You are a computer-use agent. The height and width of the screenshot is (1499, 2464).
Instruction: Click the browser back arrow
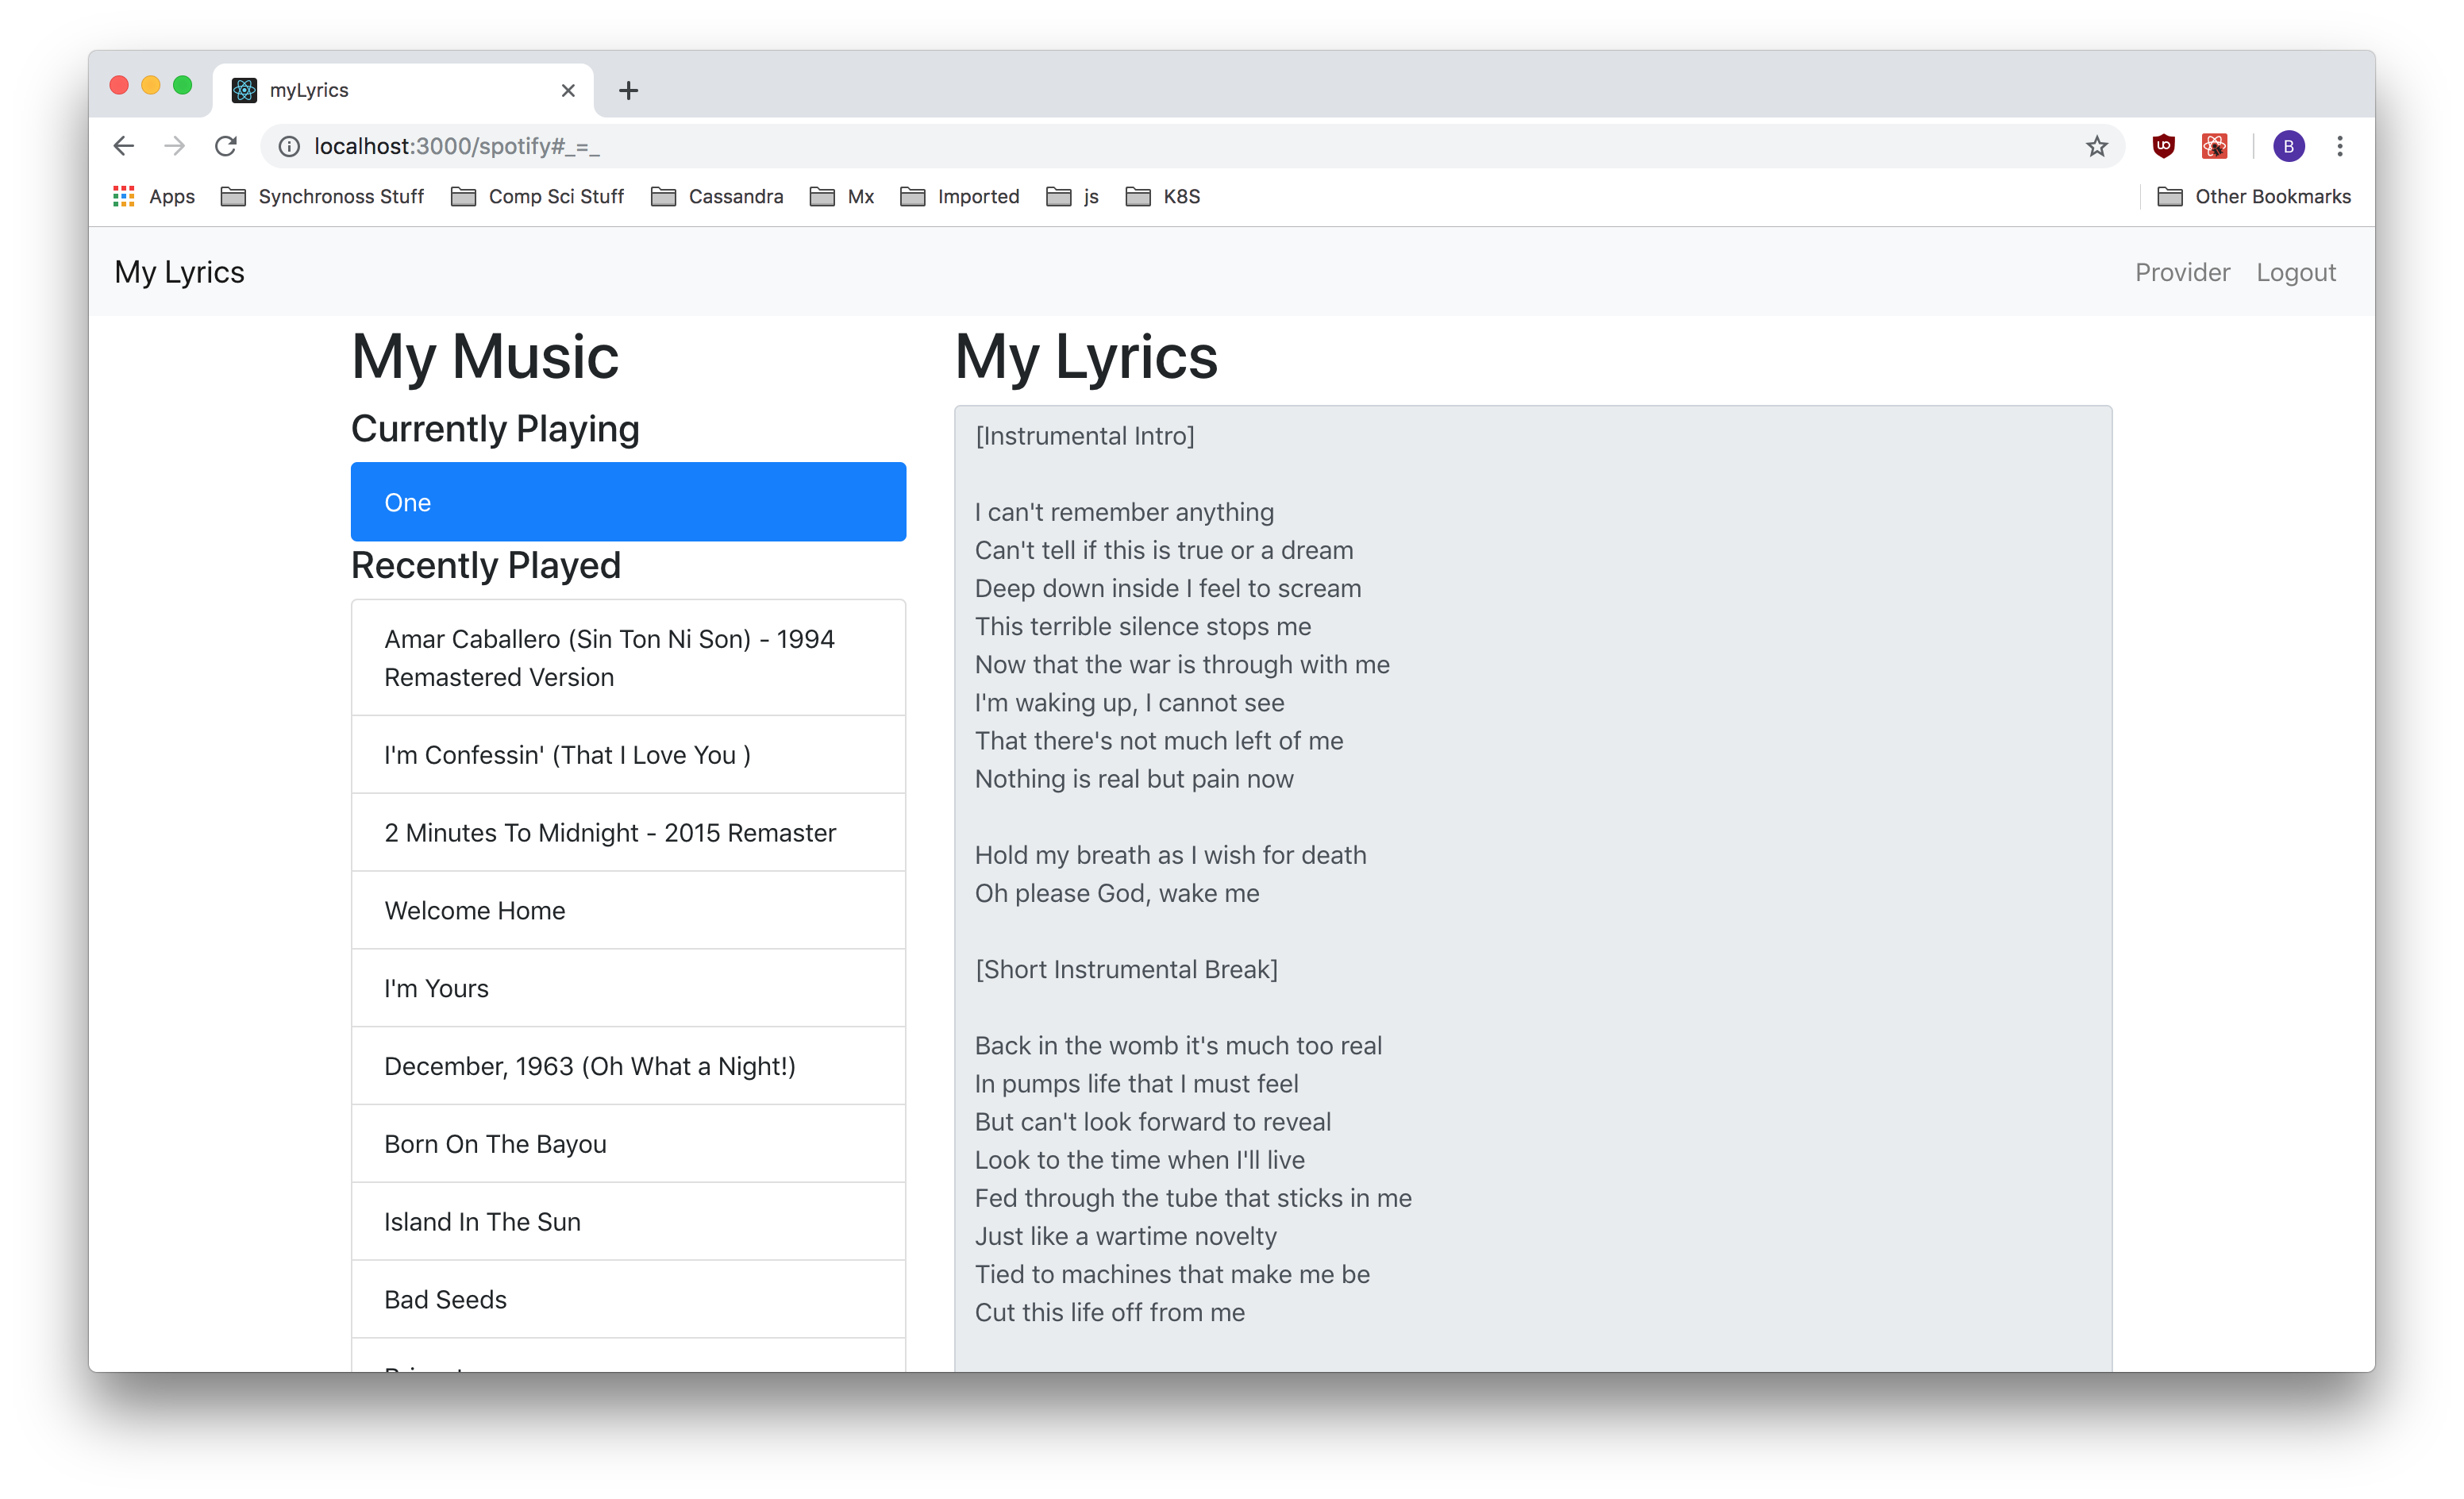pos(123,146)
